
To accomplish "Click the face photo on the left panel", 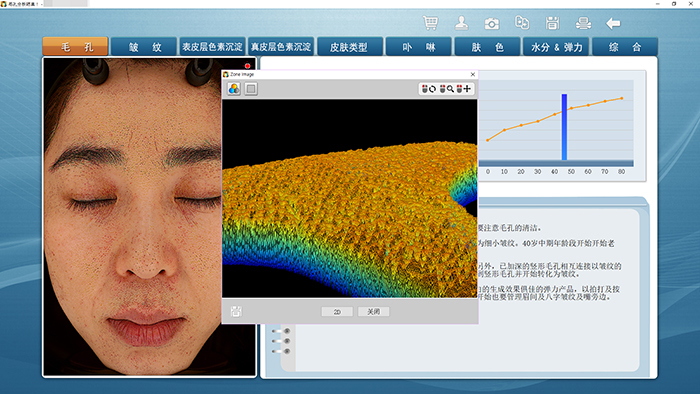I will pos(133,217).
